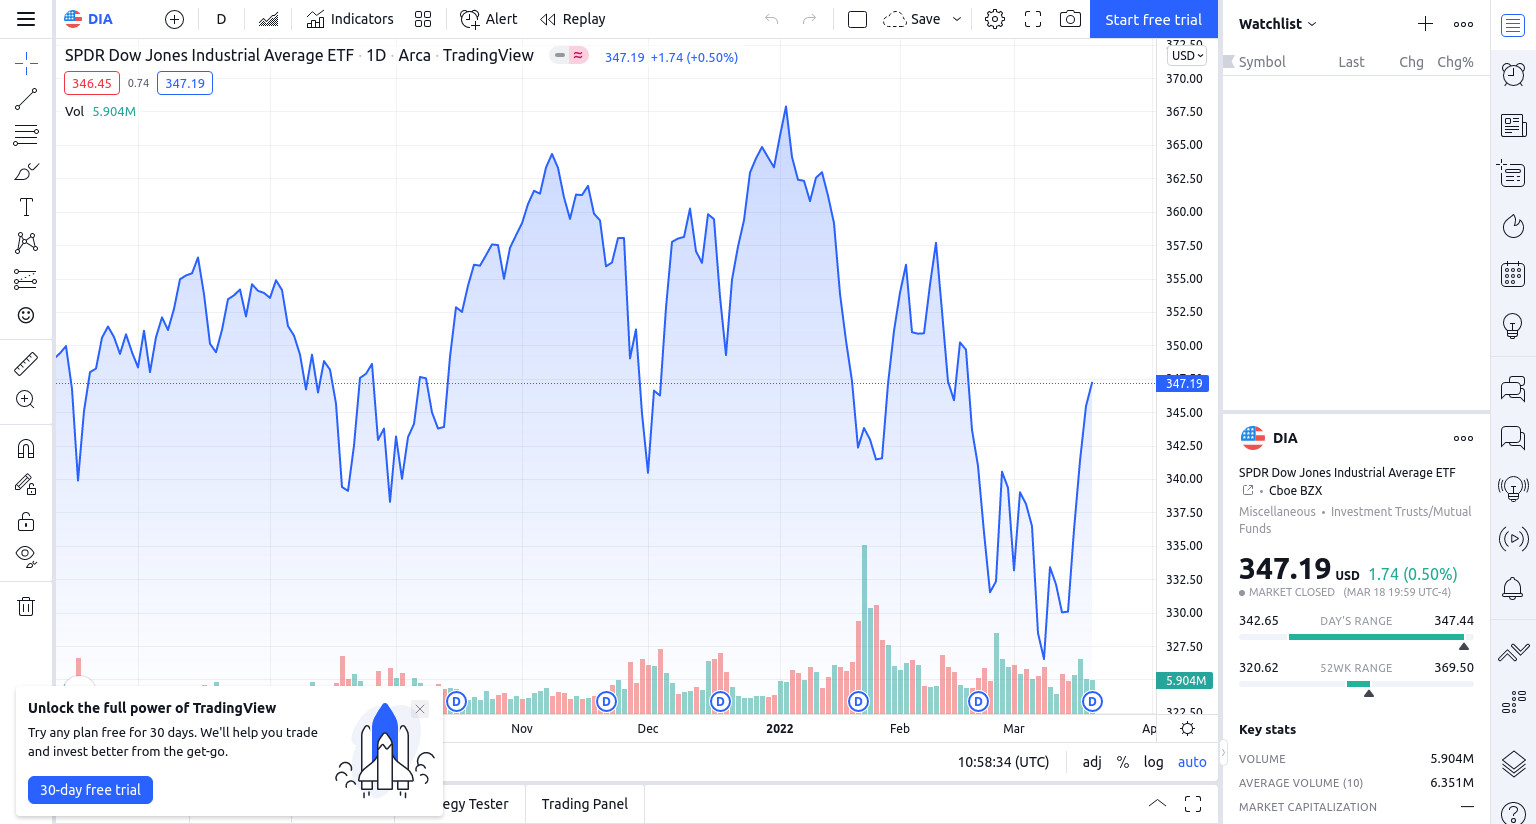Toggle percent scale mode
This screenshot has width=1536, height=824.
1123,762
